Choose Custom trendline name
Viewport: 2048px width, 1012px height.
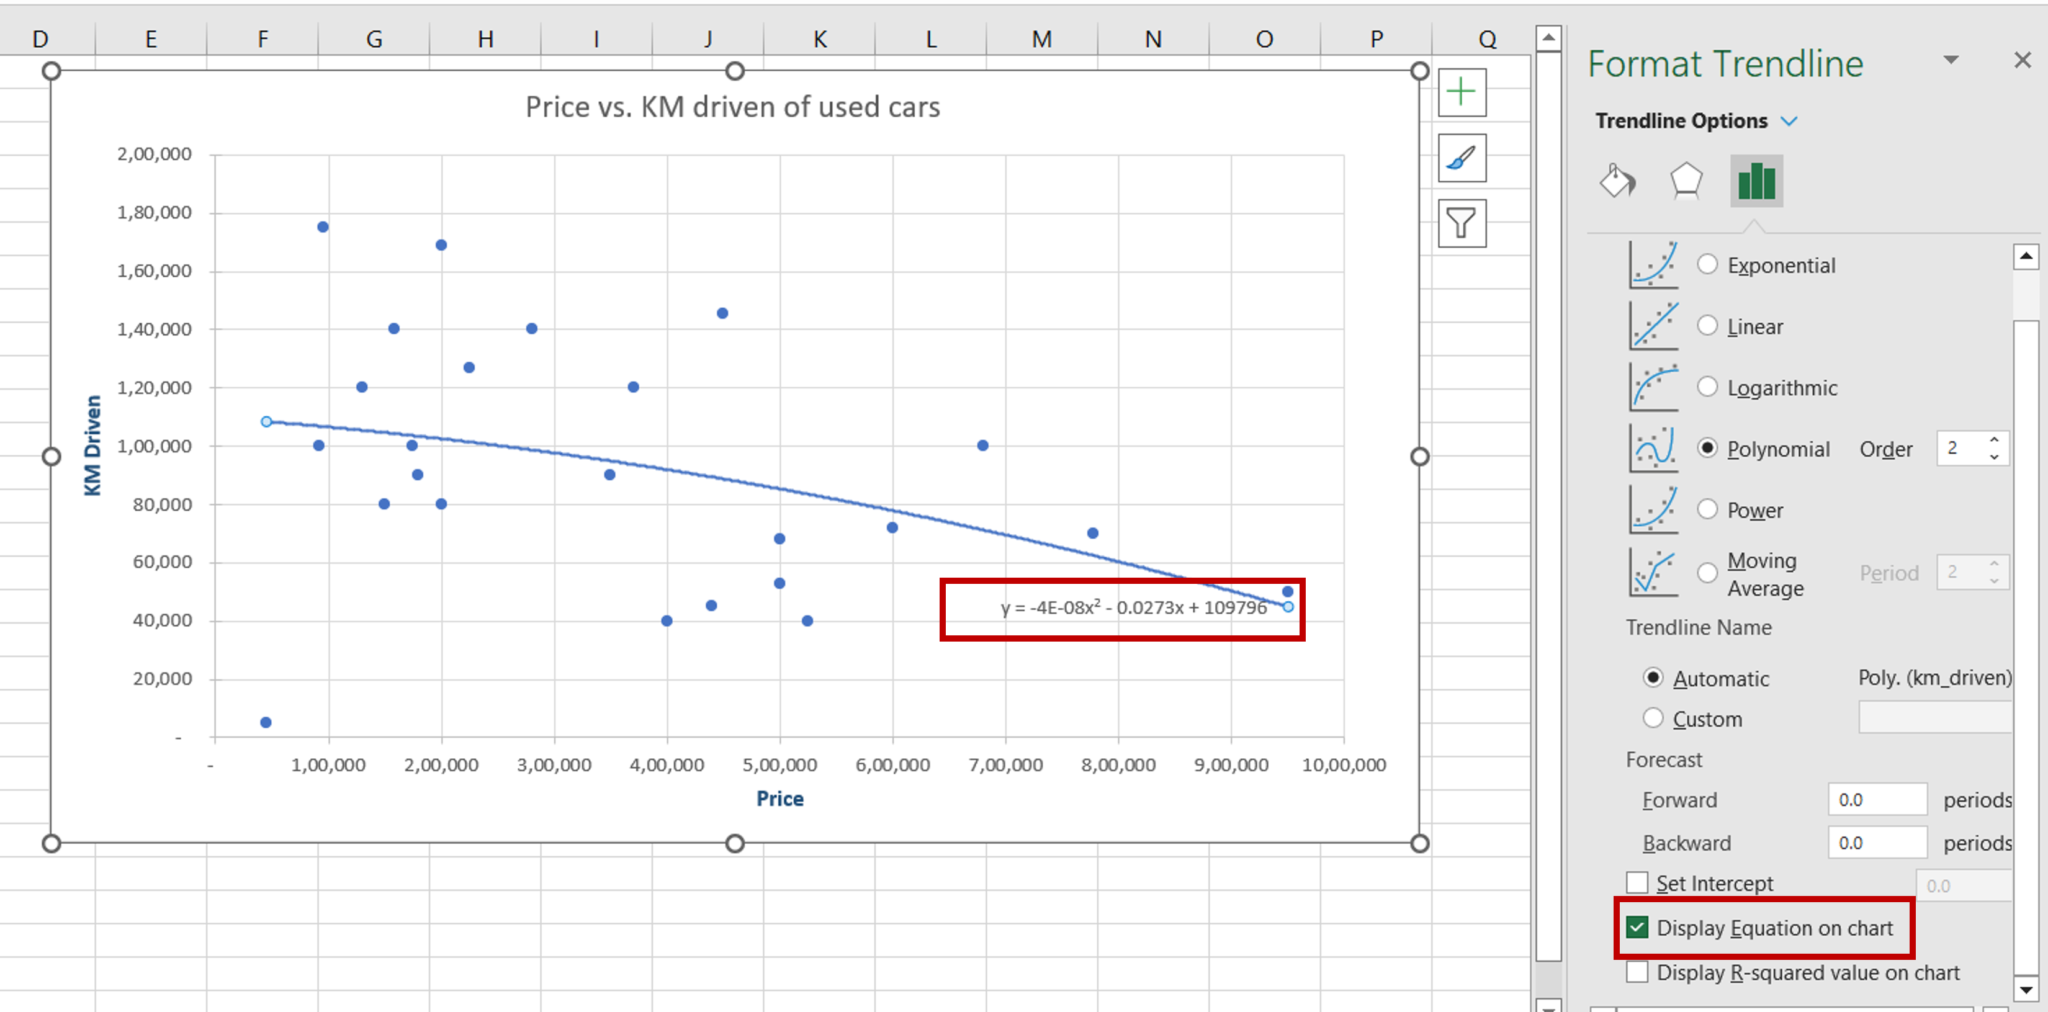[1655, 718]
